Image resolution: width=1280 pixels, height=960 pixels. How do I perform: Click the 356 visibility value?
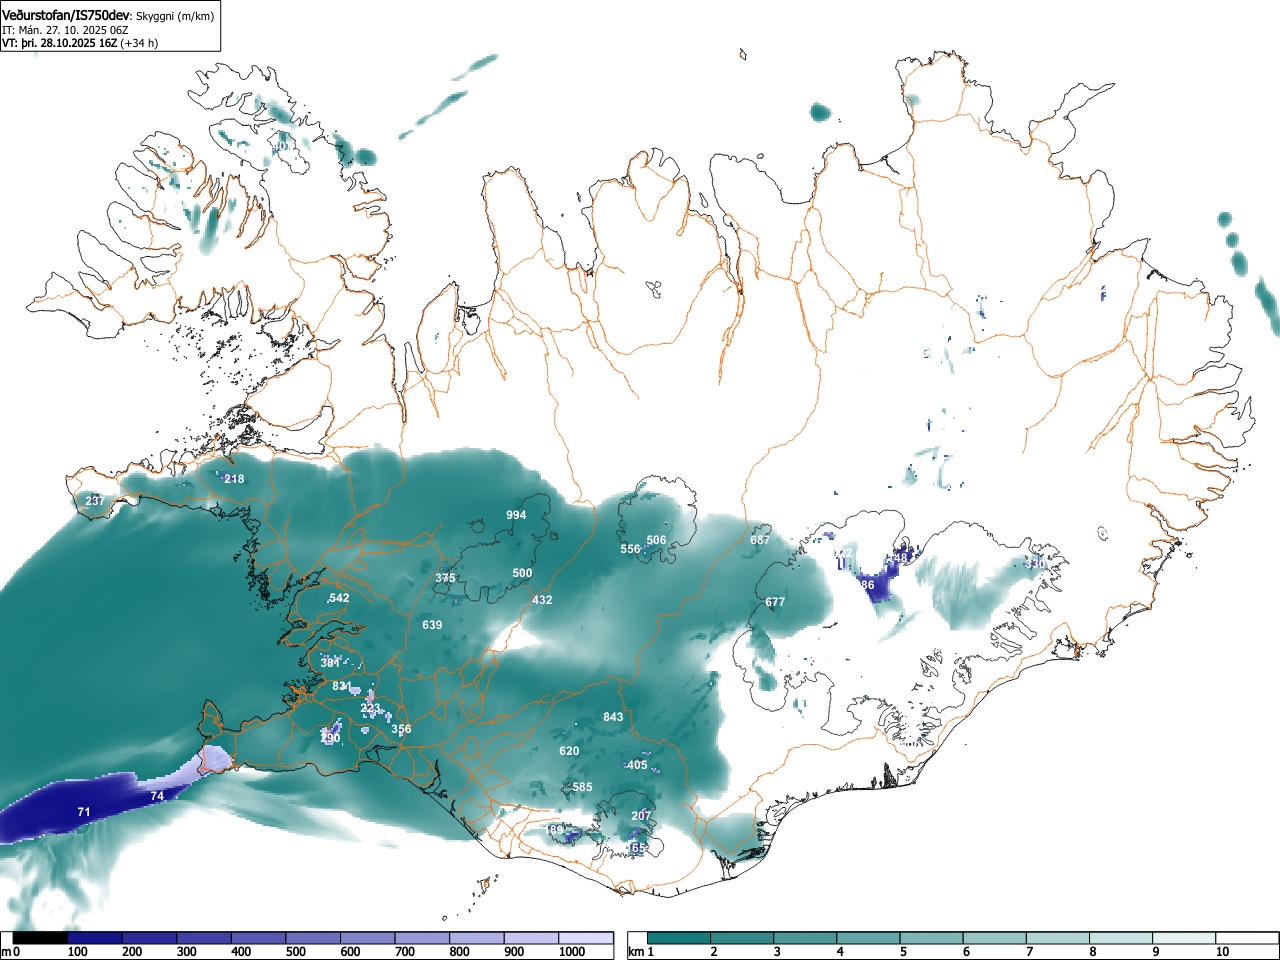click(401, 729)
